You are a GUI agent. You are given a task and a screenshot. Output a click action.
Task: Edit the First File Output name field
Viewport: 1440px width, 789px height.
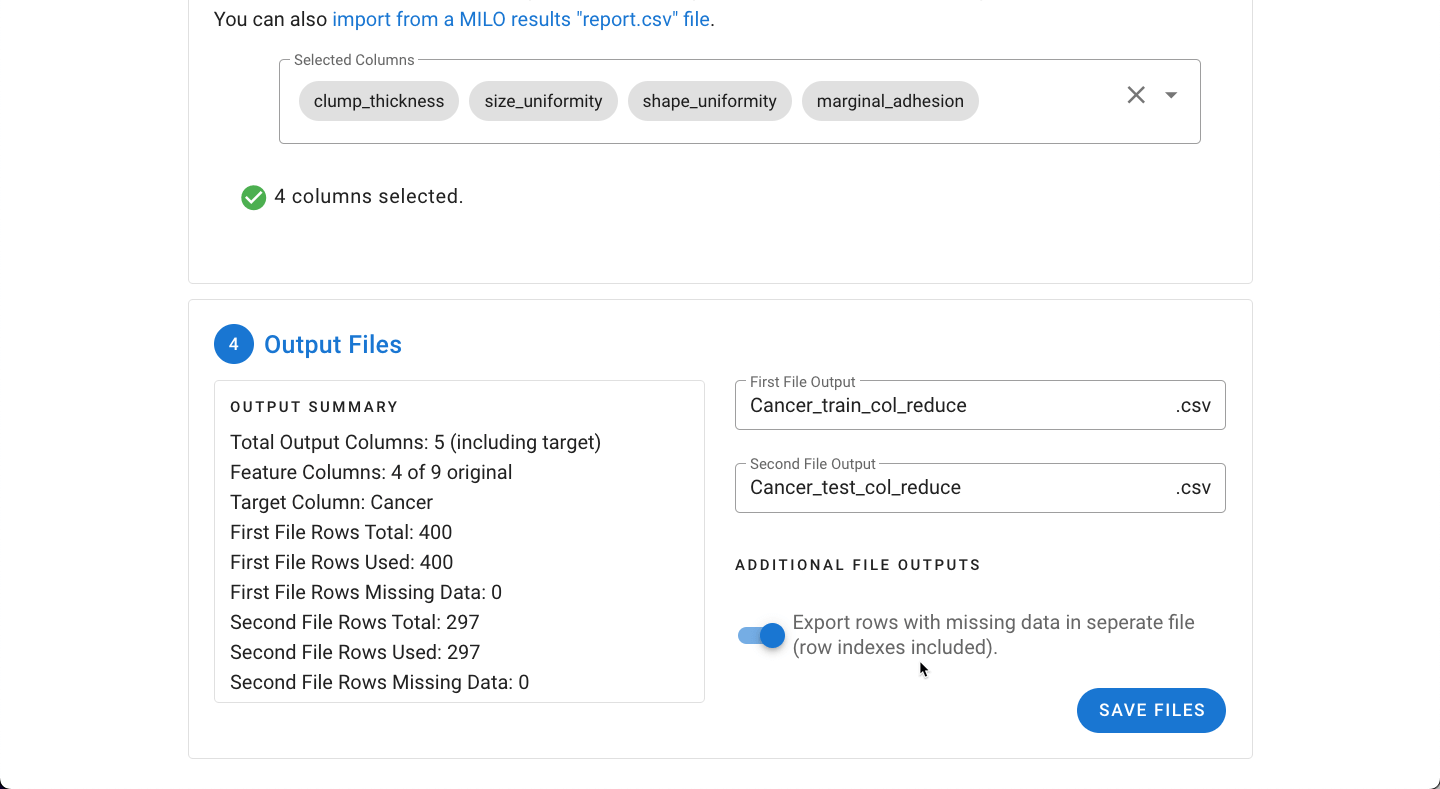[x=980, y=405]
